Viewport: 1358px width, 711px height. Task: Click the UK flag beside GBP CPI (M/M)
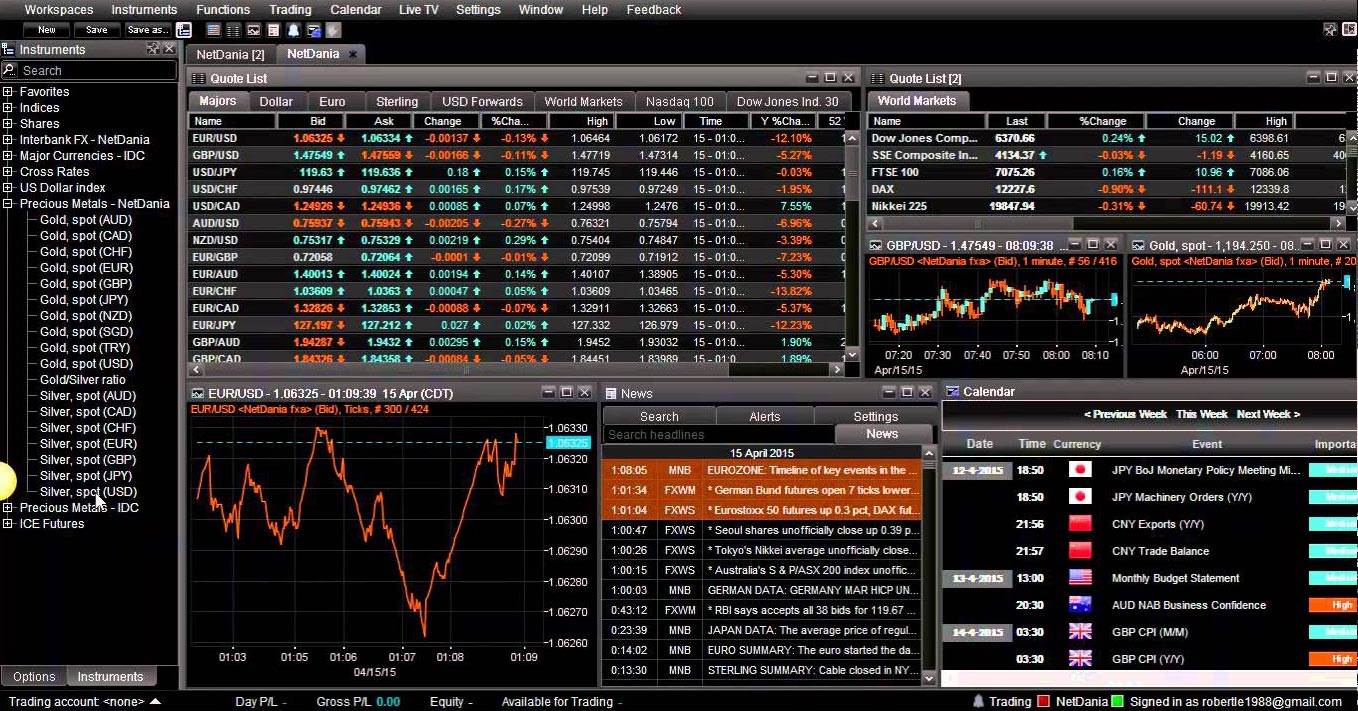(1080, 632)
